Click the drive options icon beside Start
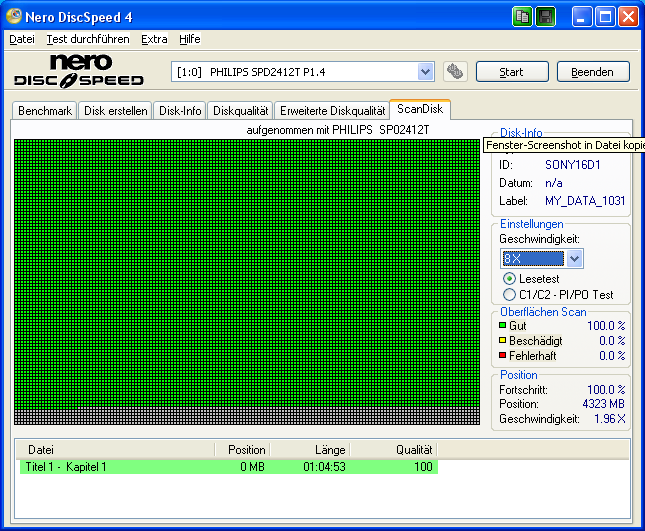The image size is (645, 531). [x=455, y=72]
